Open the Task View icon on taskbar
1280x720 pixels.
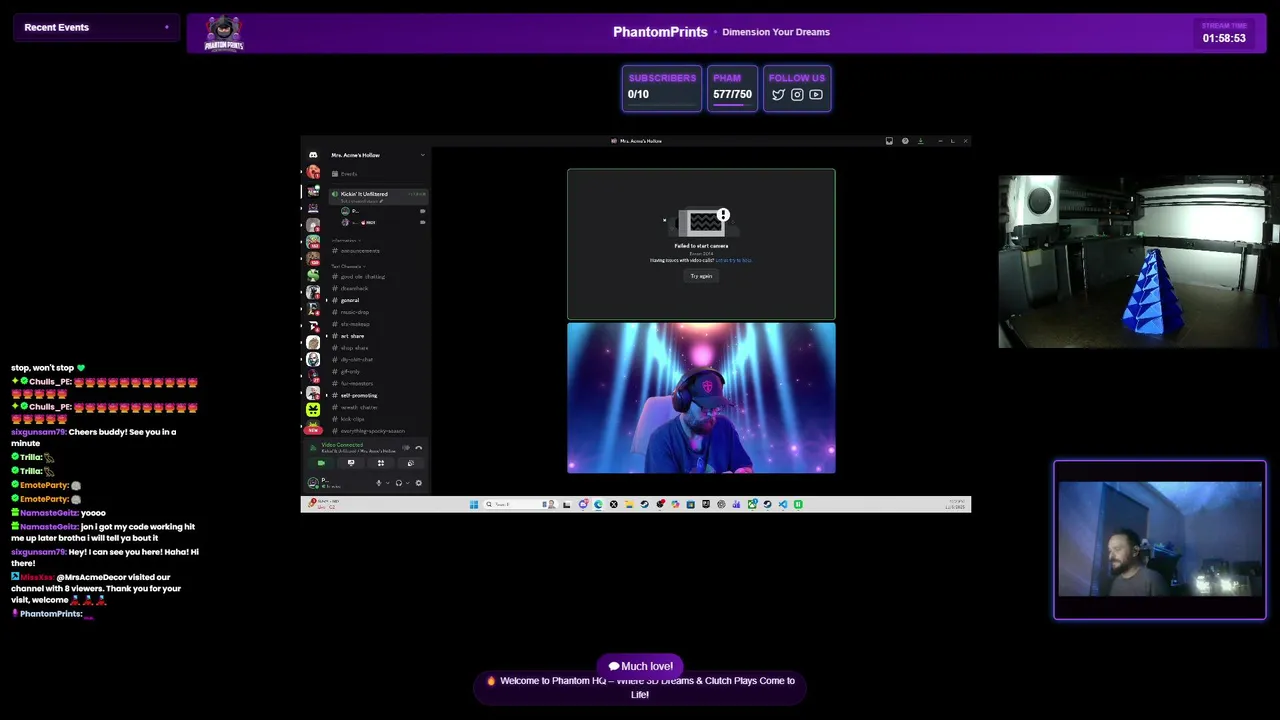tap(566, 504)
